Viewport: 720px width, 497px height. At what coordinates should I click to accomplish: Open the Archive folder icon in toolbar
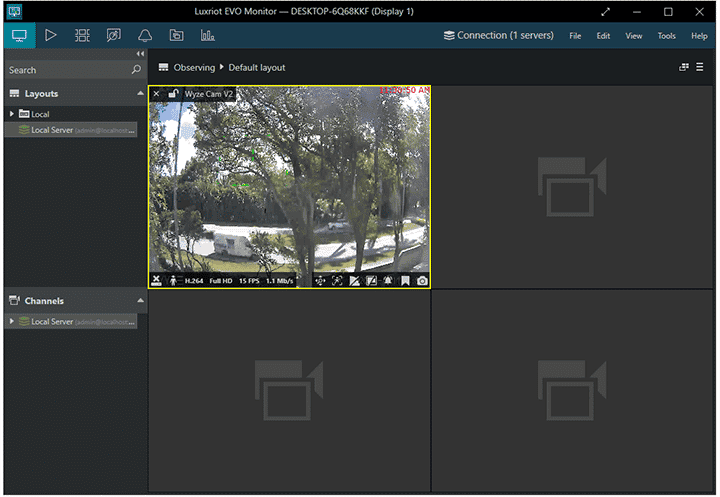[176, 35]
